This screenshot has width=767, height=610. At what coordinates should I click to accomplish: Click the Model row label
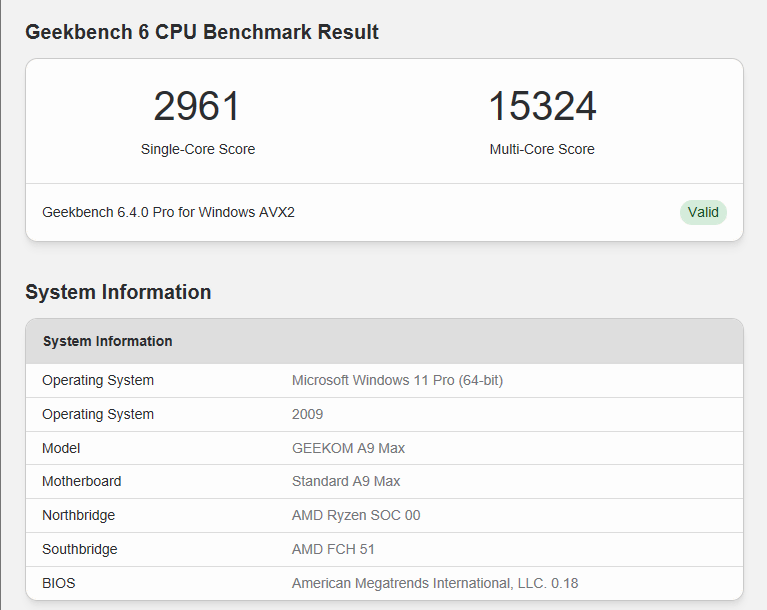(61, 448)
